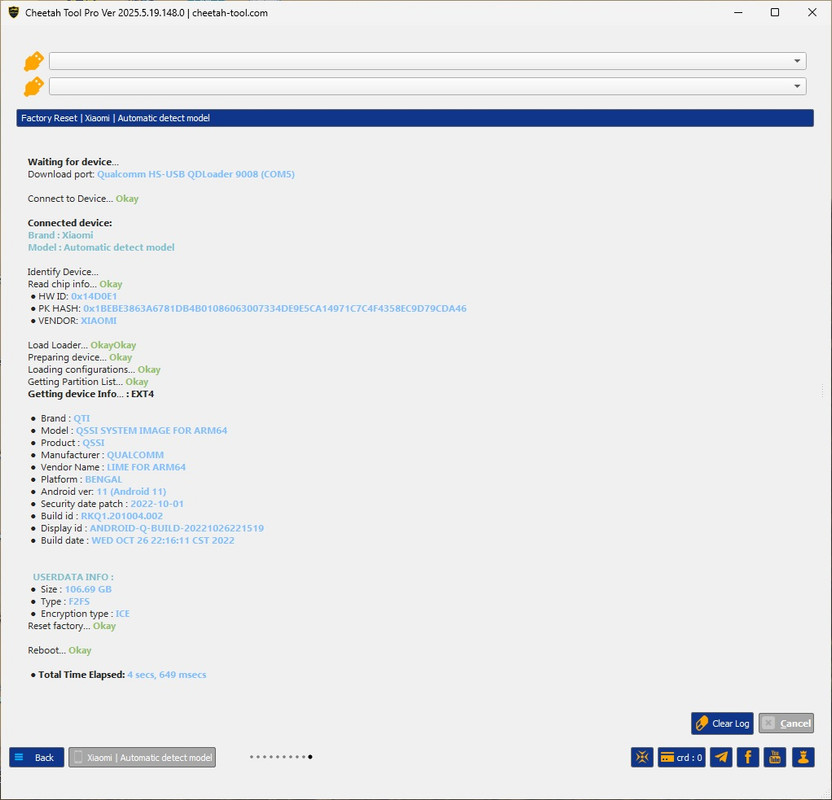The width and height of the screenshot is (832, 800).
Task: Click the Display id ANDROID-Q-BUILD-20221026221519
Action: click(x=177, y=528)
